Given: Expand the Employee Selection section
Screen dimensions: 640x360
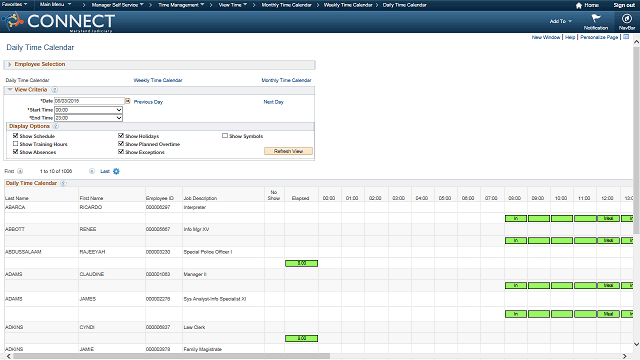Looking at the screenshot, I should (x=9, y=64).
